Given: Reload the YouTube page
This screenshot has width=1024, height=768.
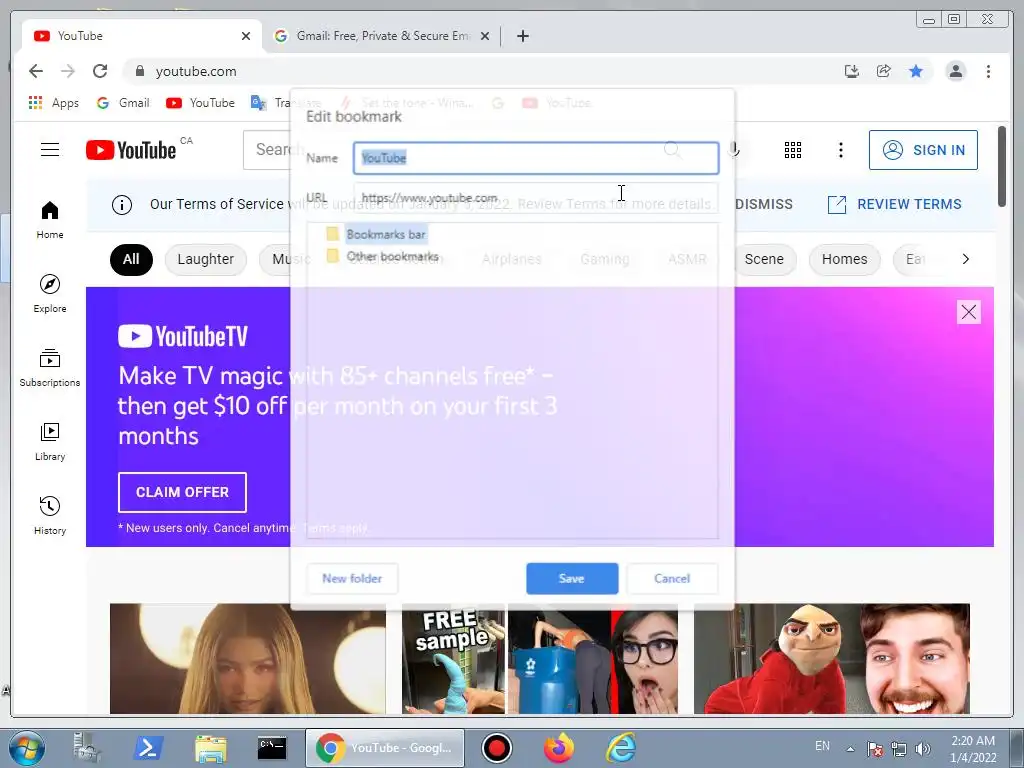Looking at the screenshot, I should [100, 71].
